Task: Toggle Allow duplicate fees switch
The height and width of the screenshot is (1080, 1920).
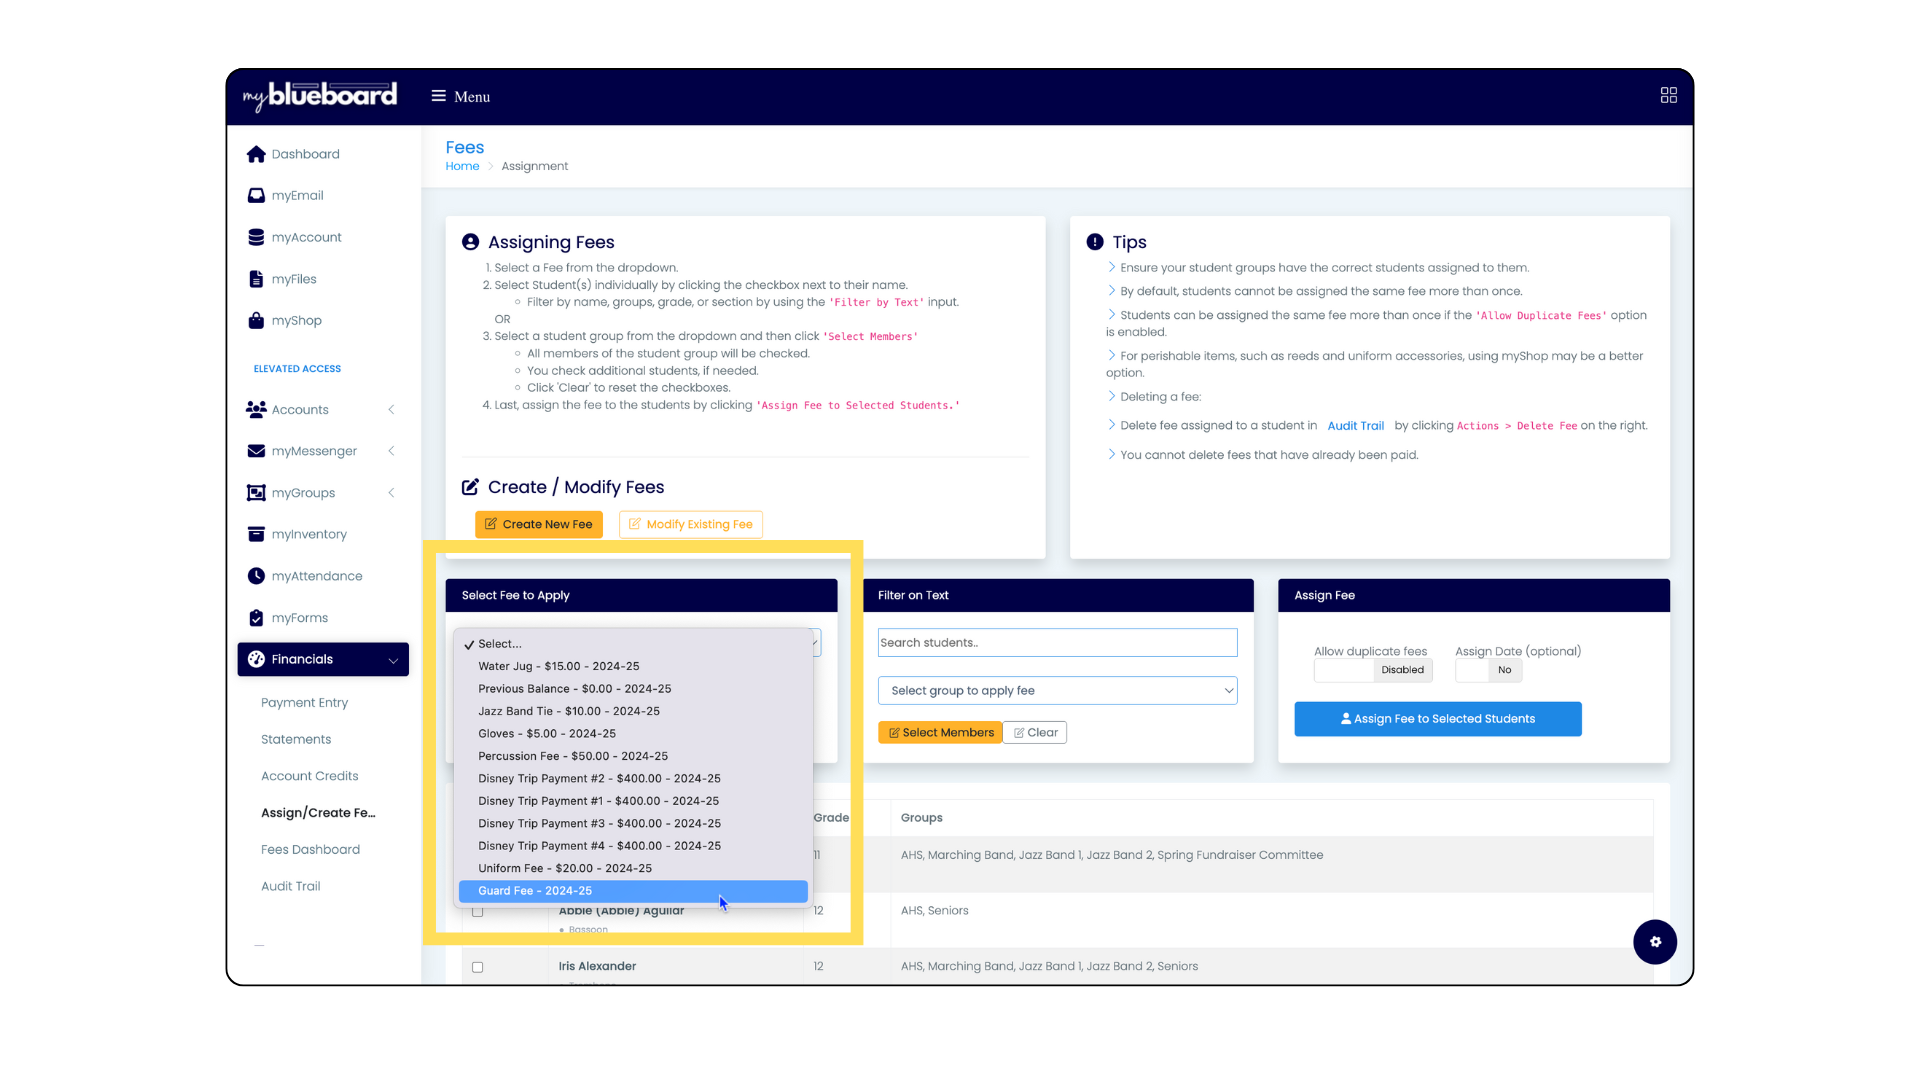Action: click(1372, 670)
